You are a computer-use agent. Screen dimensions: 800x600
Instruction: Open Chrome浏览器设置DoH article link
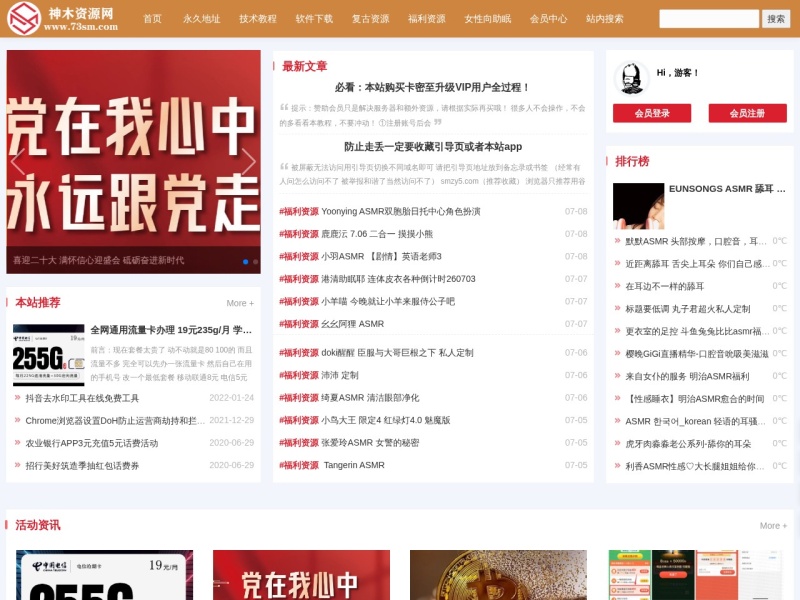pyautogui.click(x=115, y=420)
